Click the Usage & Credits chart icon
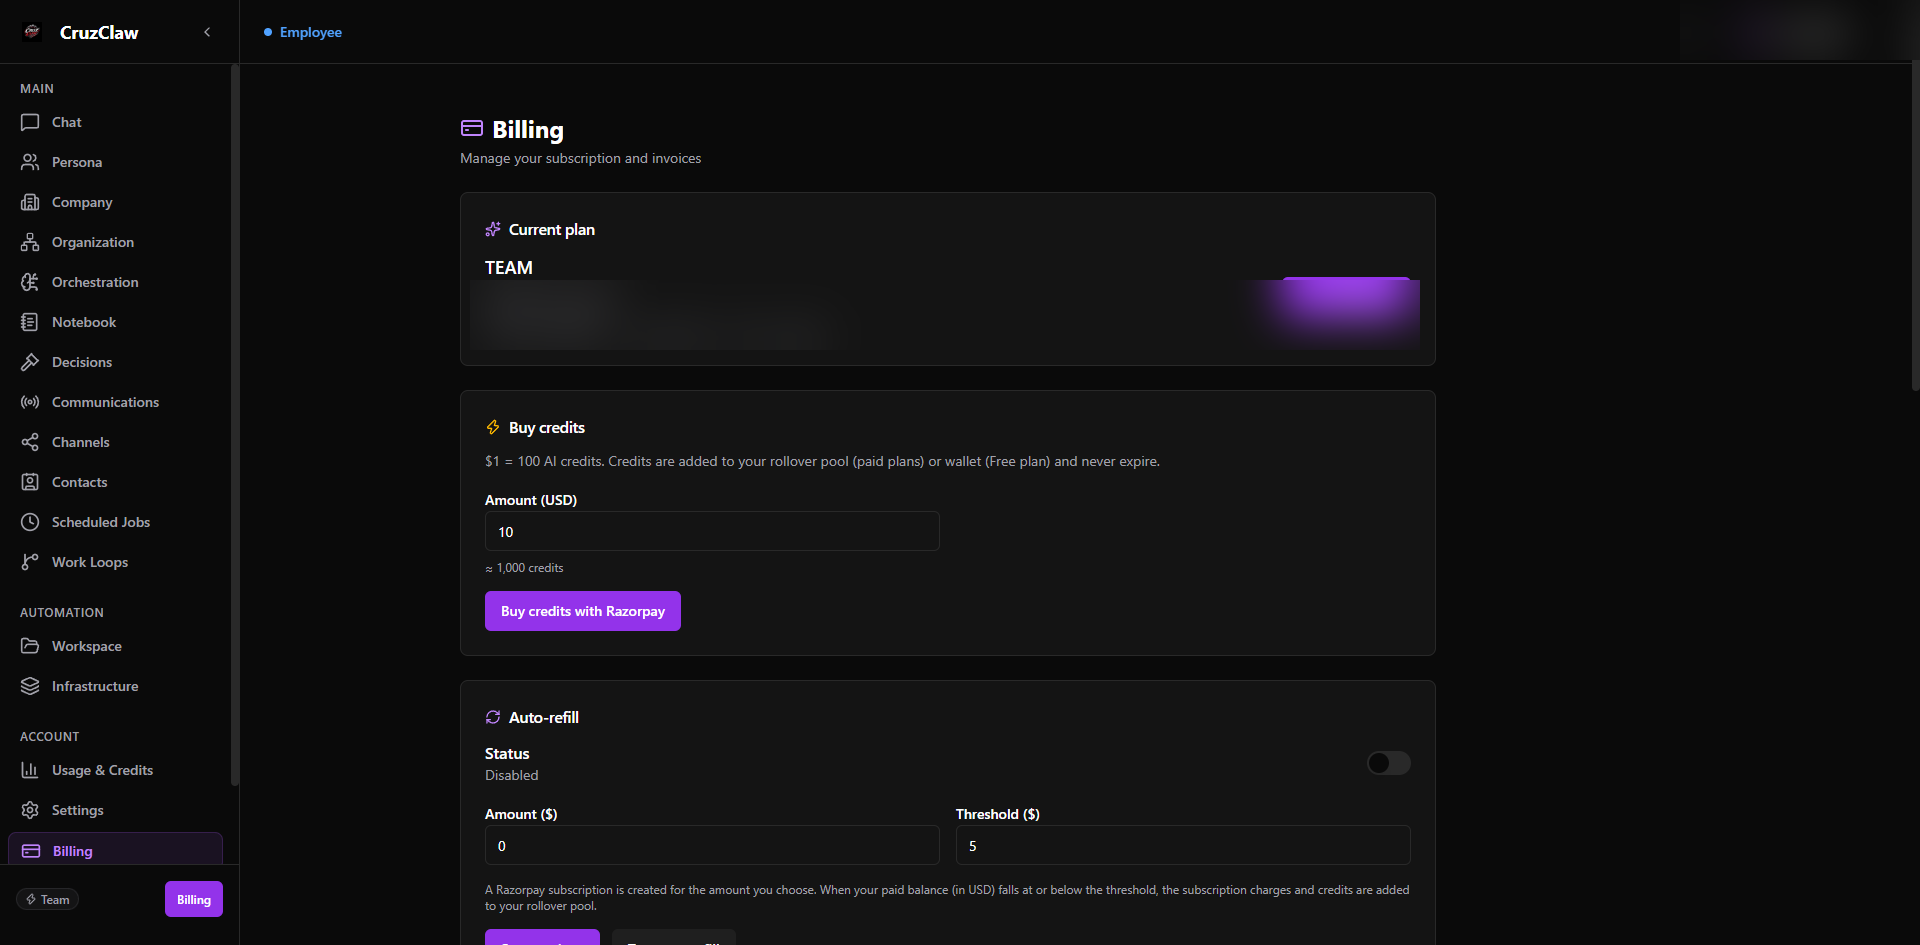The height and width of the screenshot is (945, 1920). coord(30,770)
